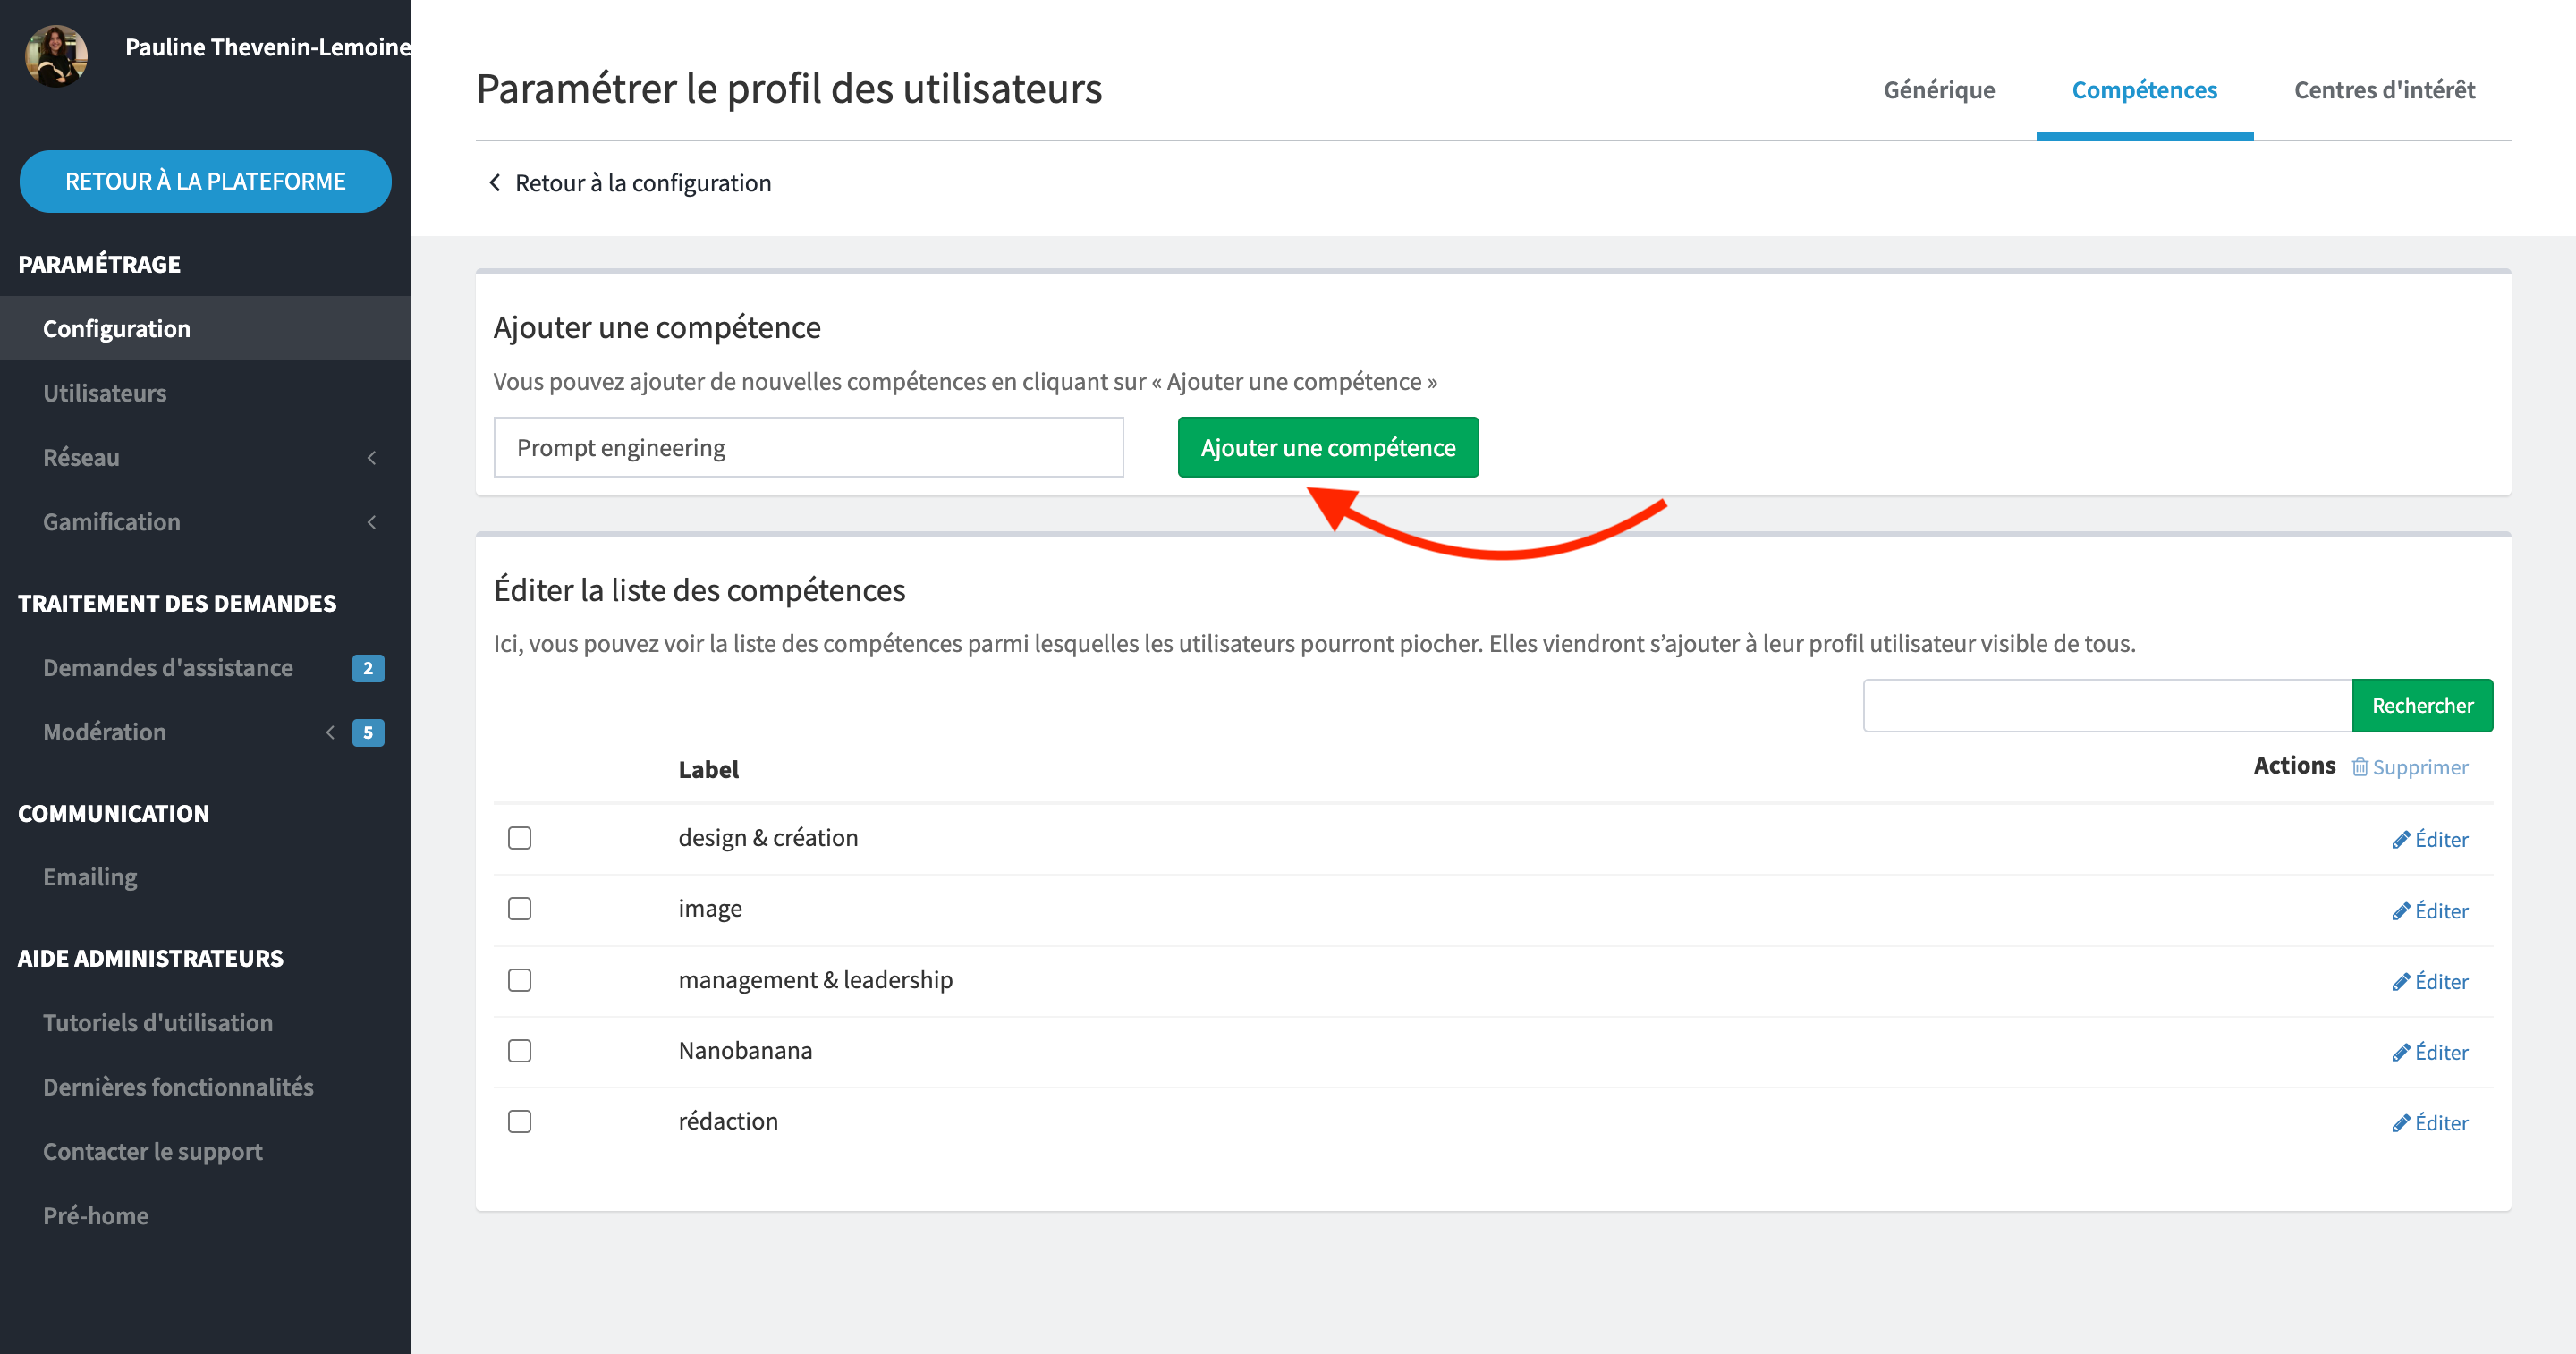Click the trash Supprimer icon
Screen dimensions: 2576x1354
click(2360, 767)
